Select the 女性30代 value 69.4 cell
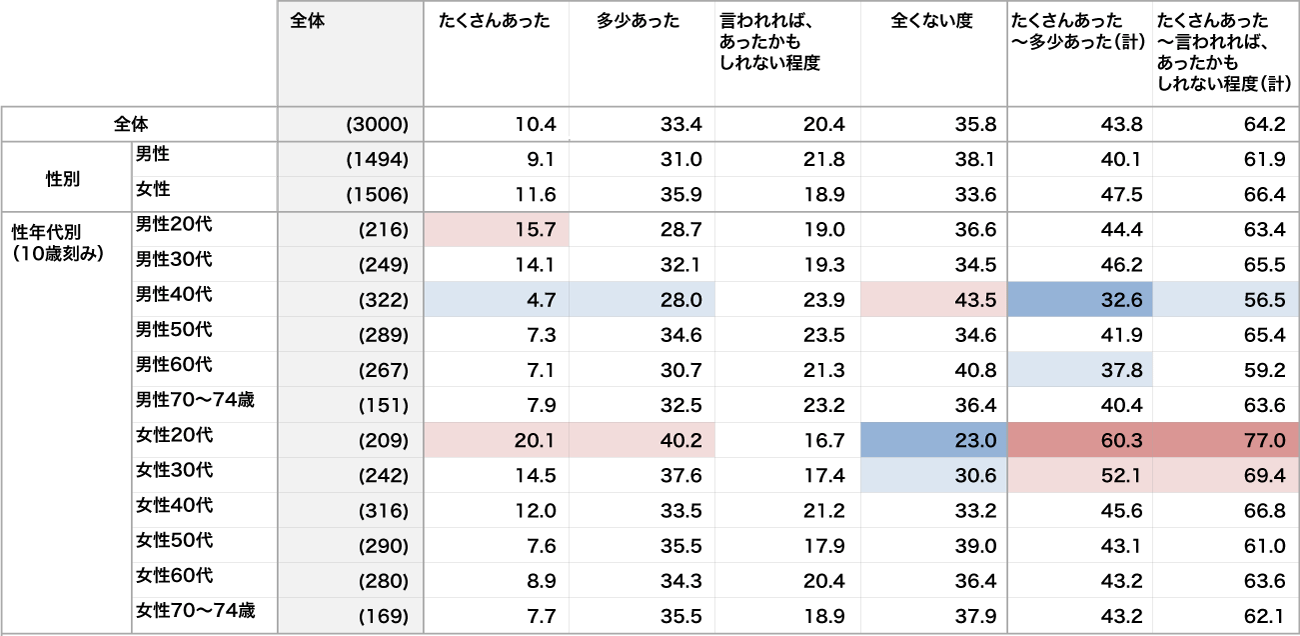This screenshot has width=1300, height=636. [x=1225, y=476]
